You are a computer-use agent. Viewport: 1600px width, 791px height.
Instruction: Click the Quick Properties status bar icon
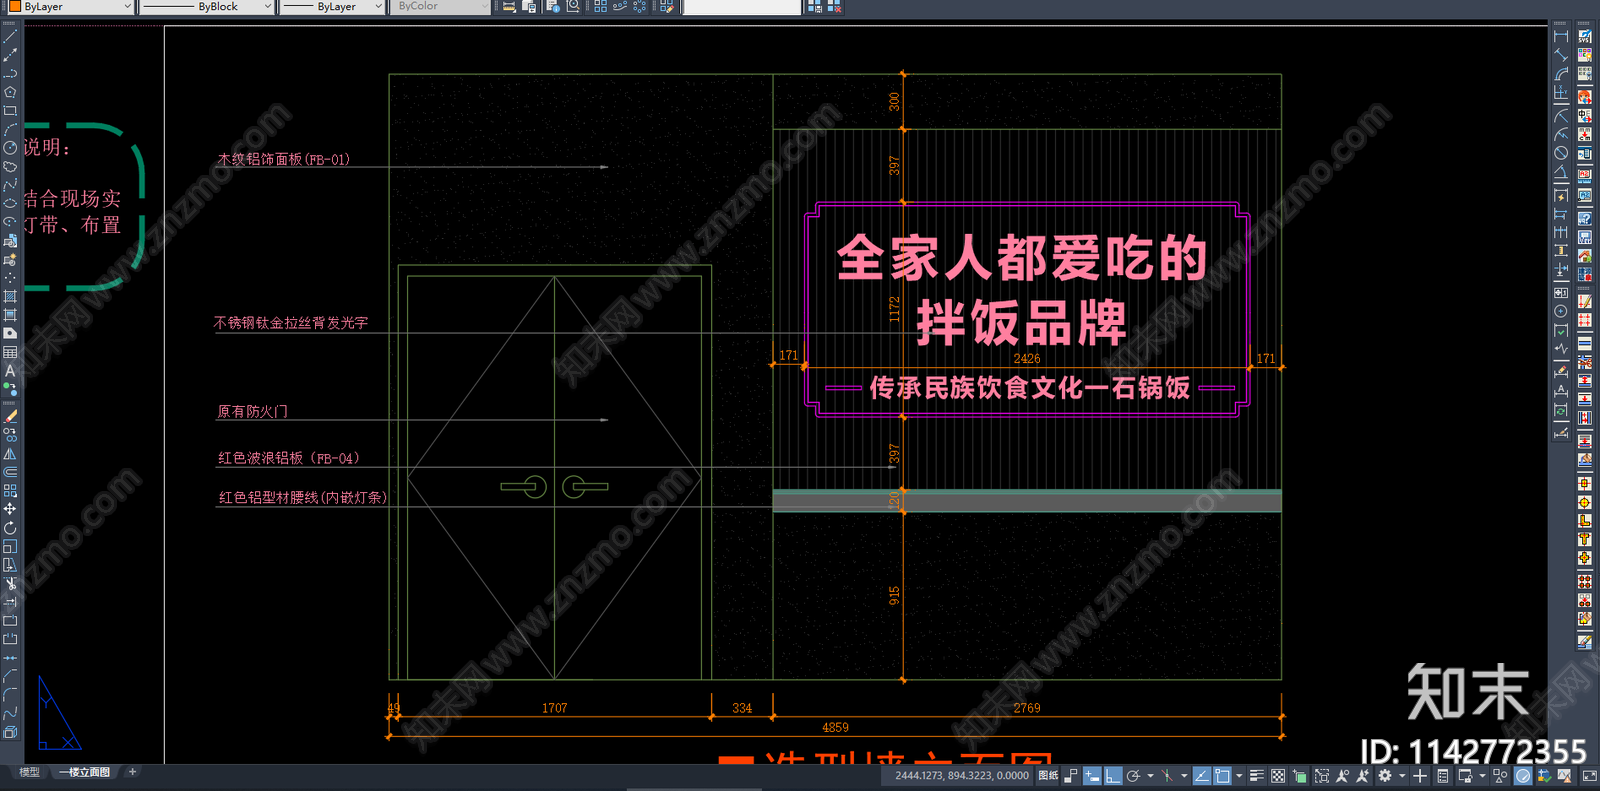tap(1442, 776)
